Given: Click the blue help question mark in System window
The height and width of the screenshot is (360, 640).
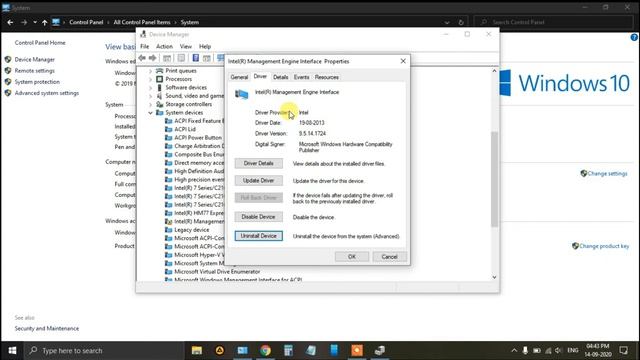Looking at the screenshot, I should (634, 37).
